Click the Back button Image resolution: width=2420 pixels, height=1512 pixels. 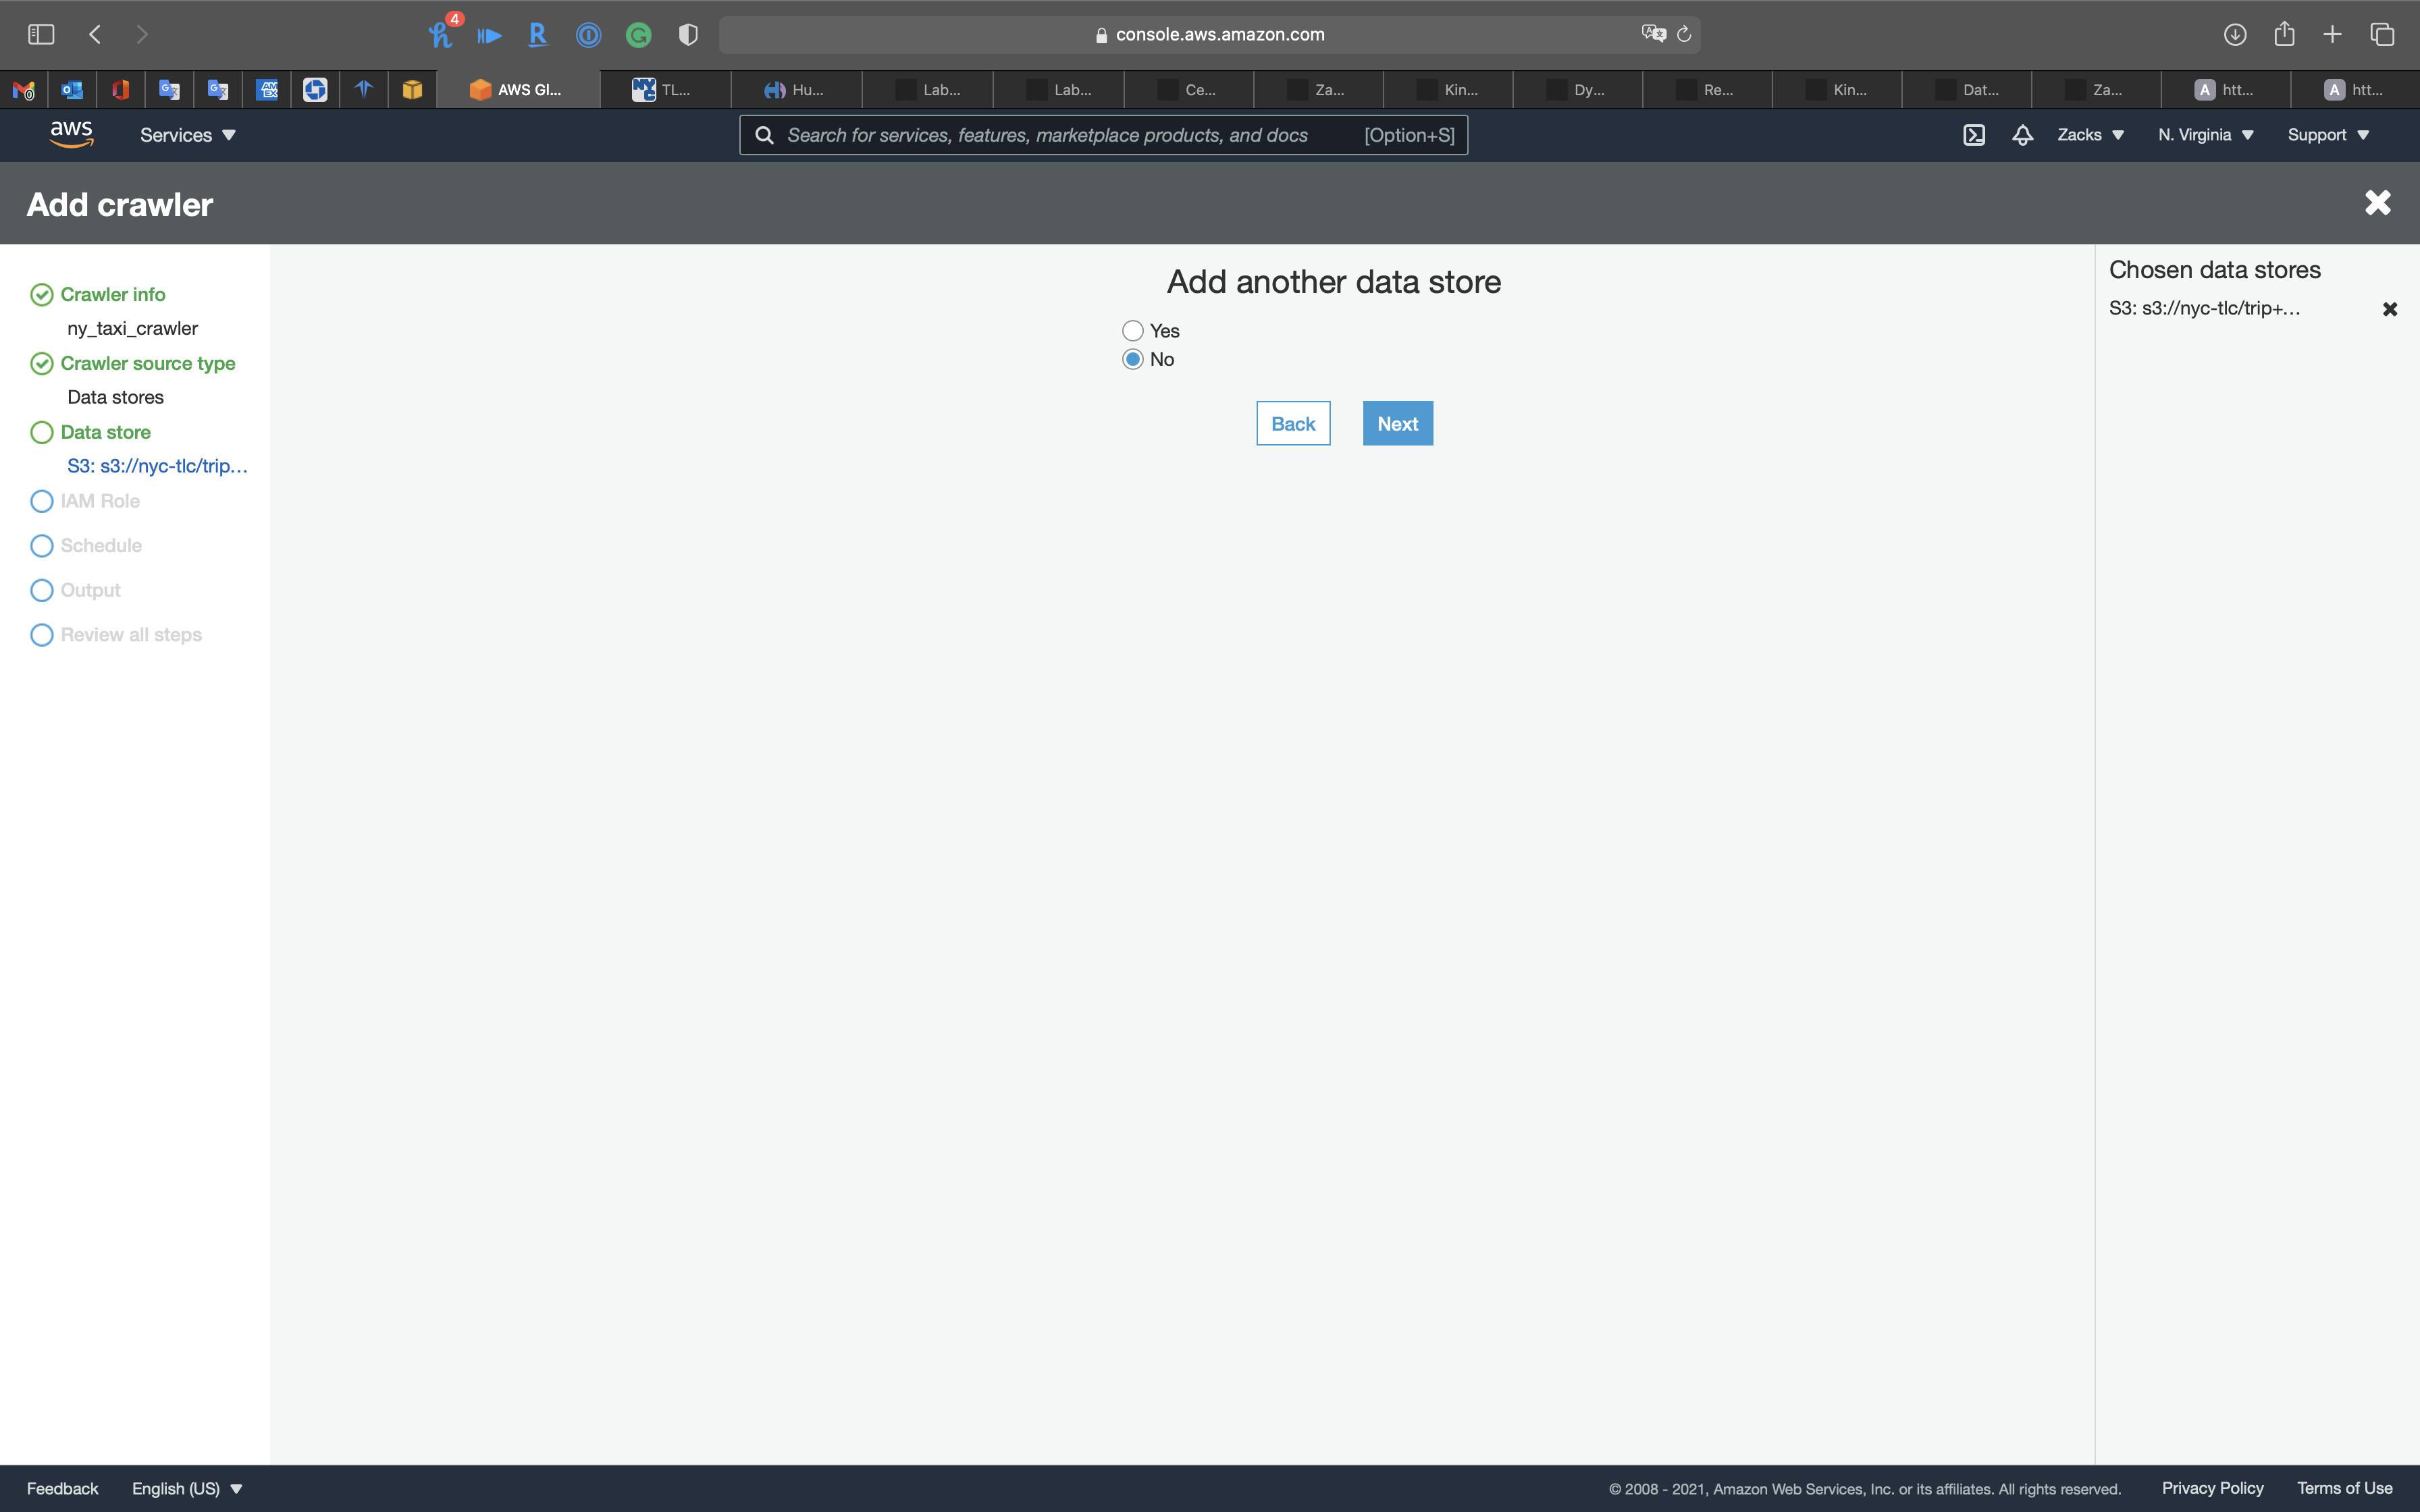pyautogui.click(x=1292, y=424)
